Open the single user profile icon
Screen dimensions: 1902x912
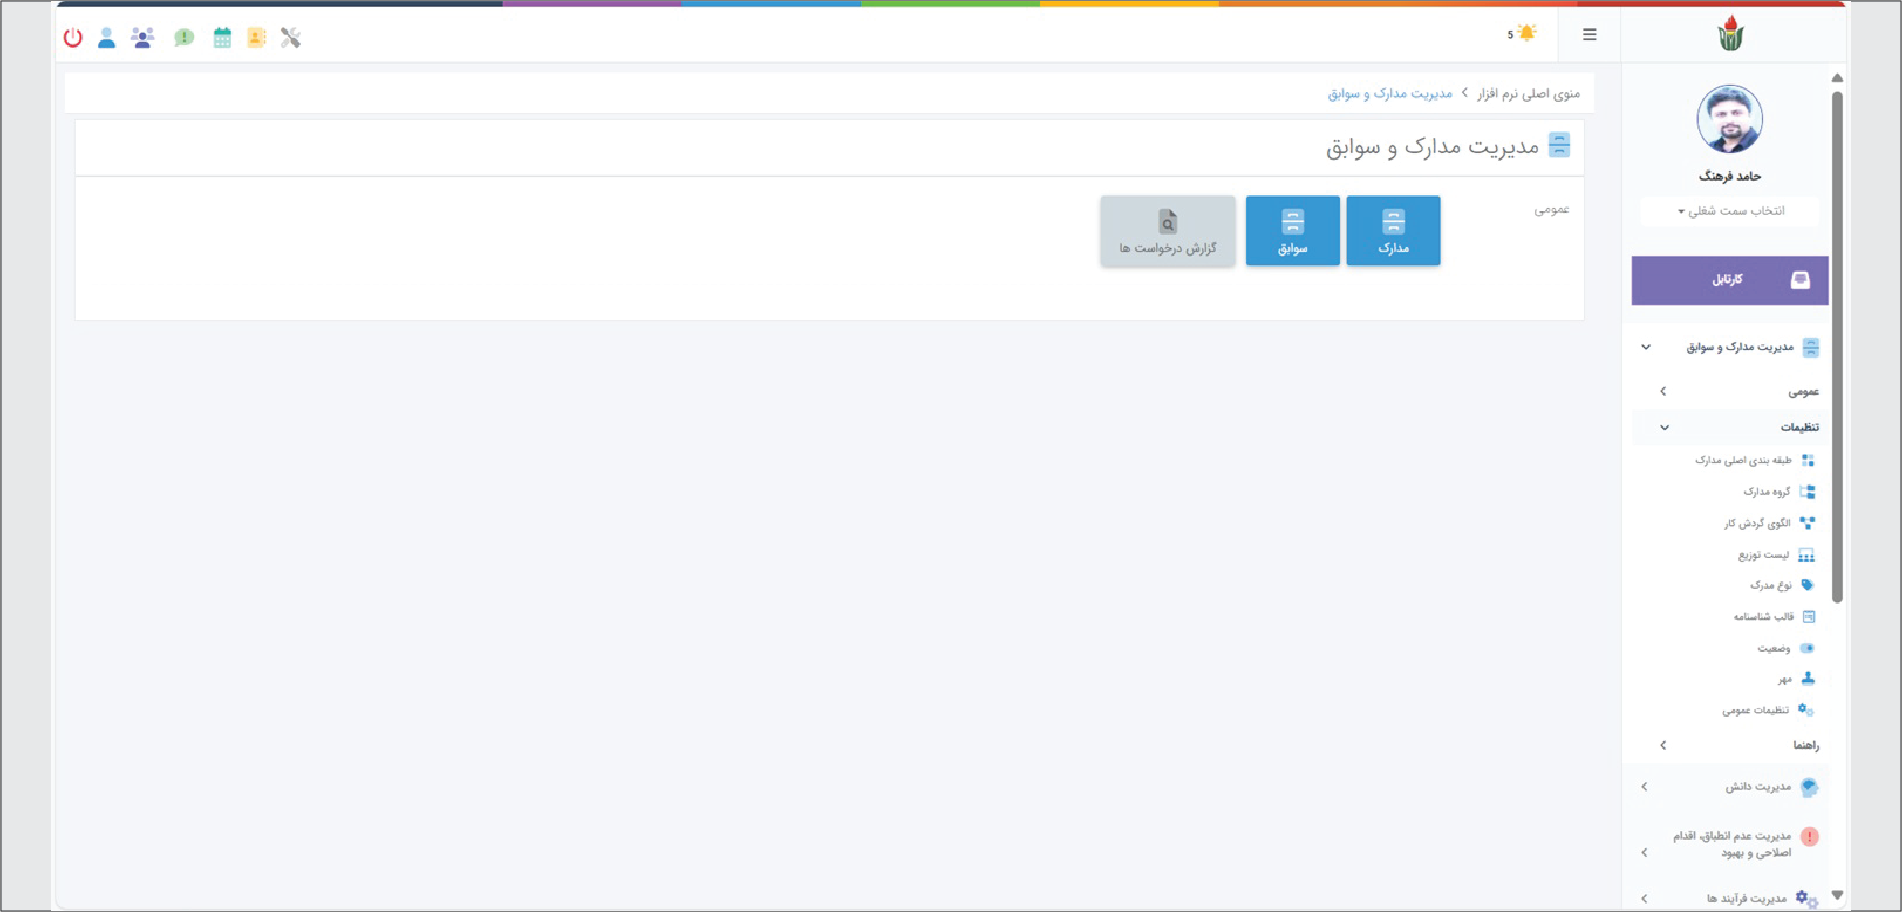[x=107, y=38]
